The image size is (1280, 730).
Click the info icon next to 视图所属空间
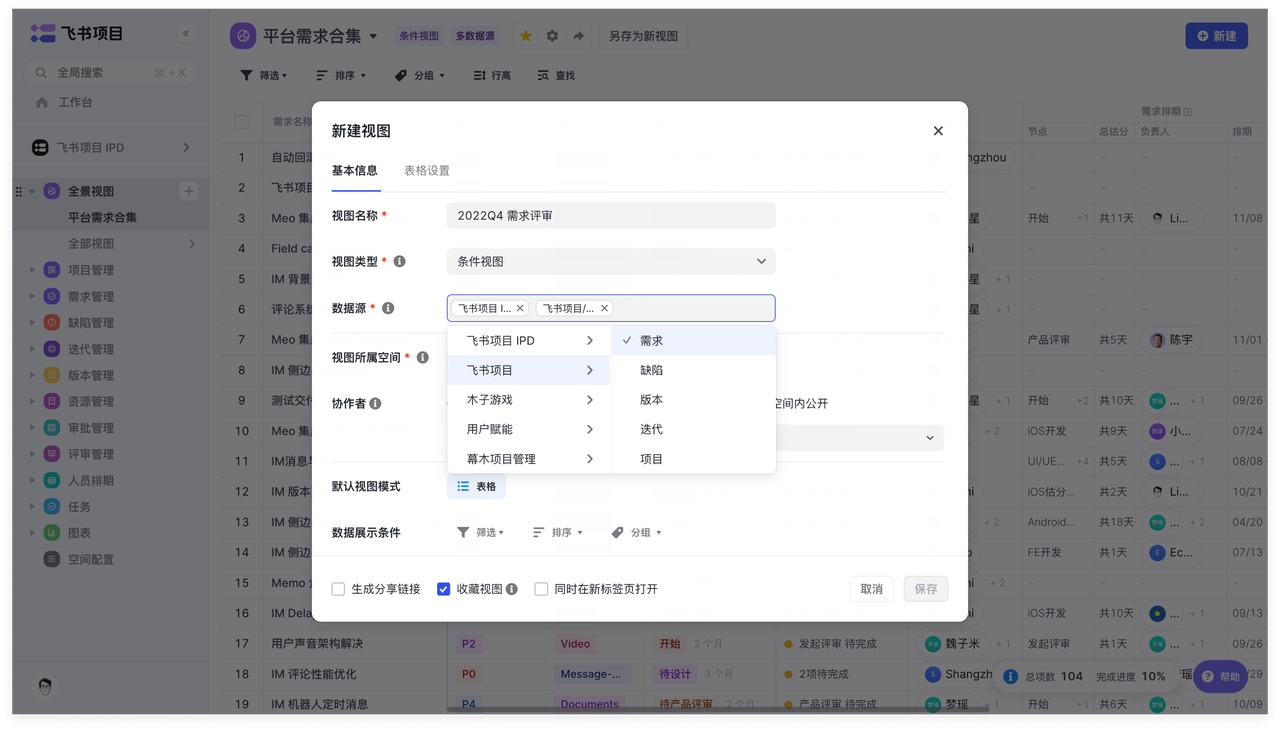click(x=423, y=357)
